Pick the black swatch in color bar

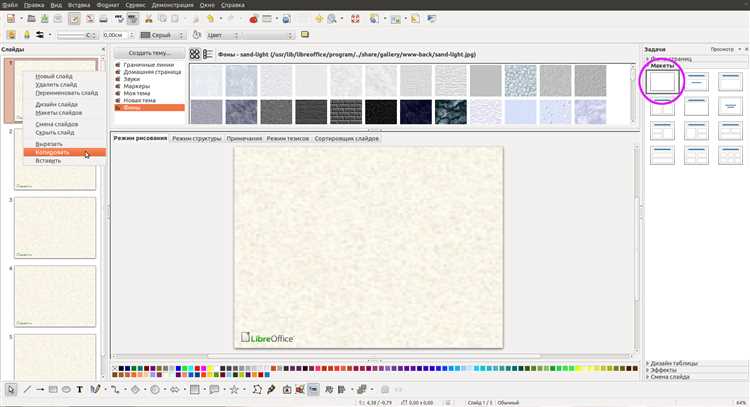[x=121, y=368]
